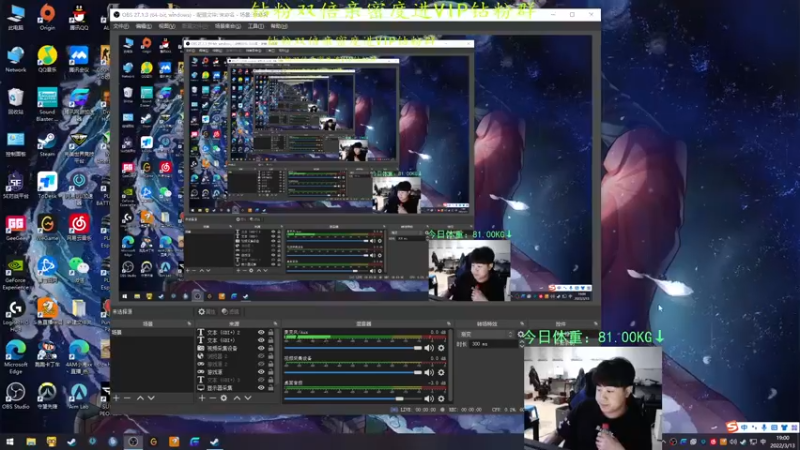Hide the 视频采集设备 source via eye icon
This screenshot has height=450, width=800.
261,348
